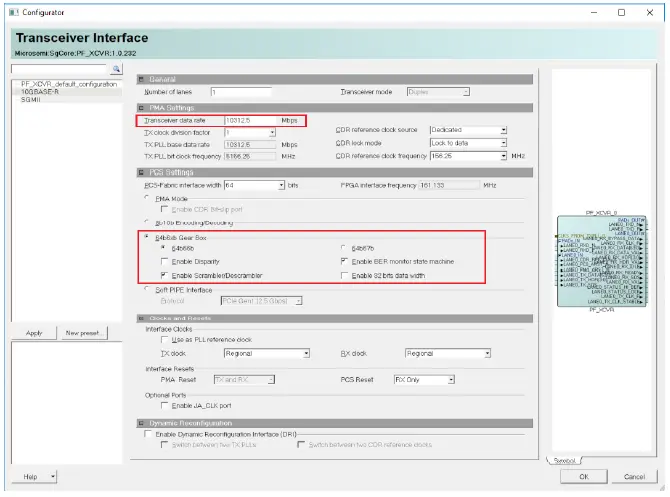Collapse the PCS Settings section
670x497 pixels.
pyautogui.click(x=141, y=173)
